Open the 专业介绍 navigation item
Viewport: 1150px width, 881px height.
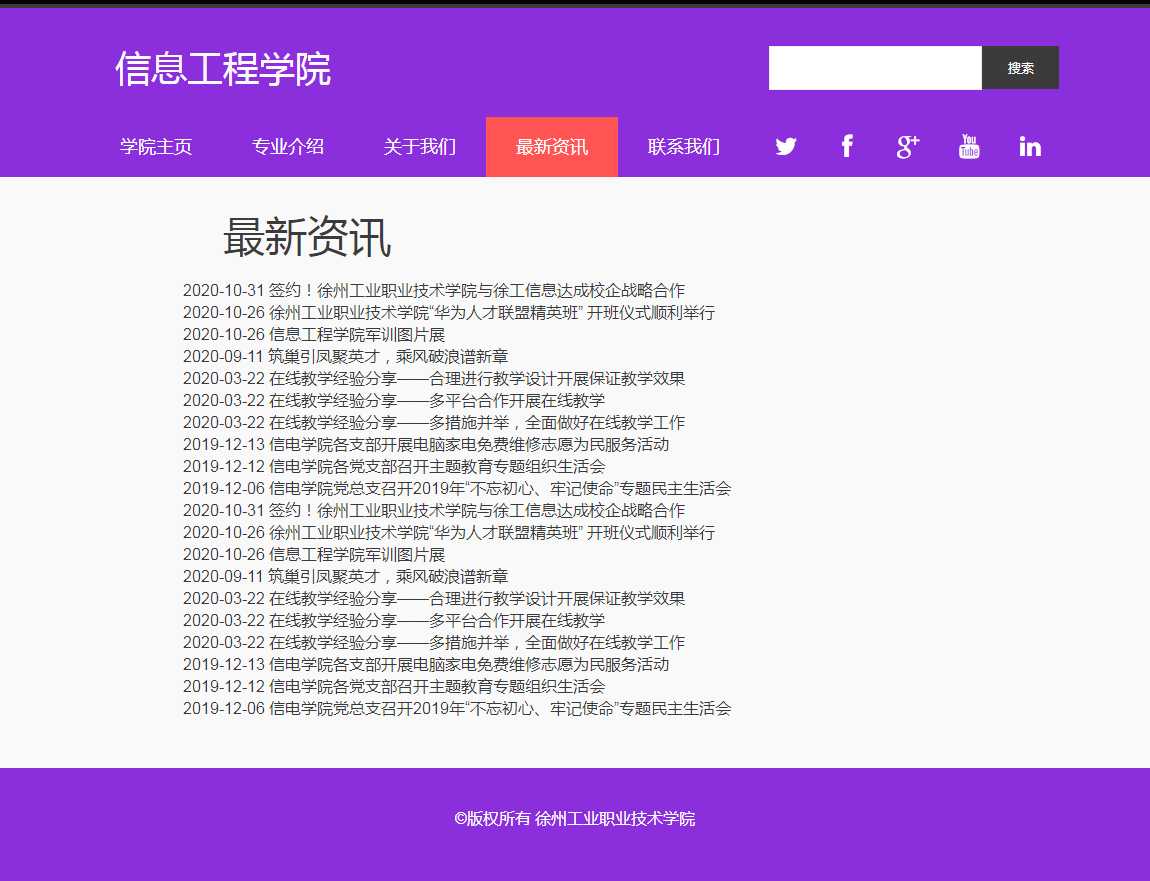point(288,147)
